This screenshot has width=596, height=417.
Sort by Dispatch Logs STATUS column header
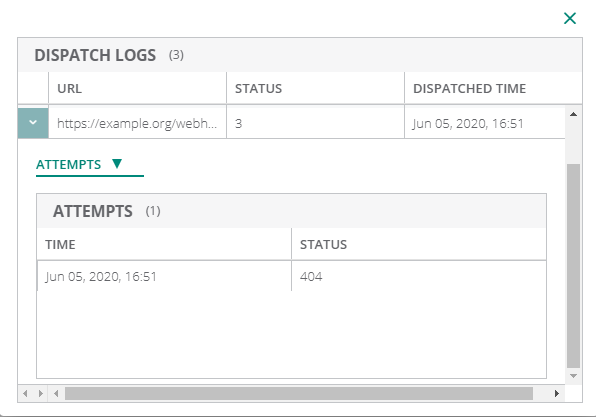tap(315, 88)
